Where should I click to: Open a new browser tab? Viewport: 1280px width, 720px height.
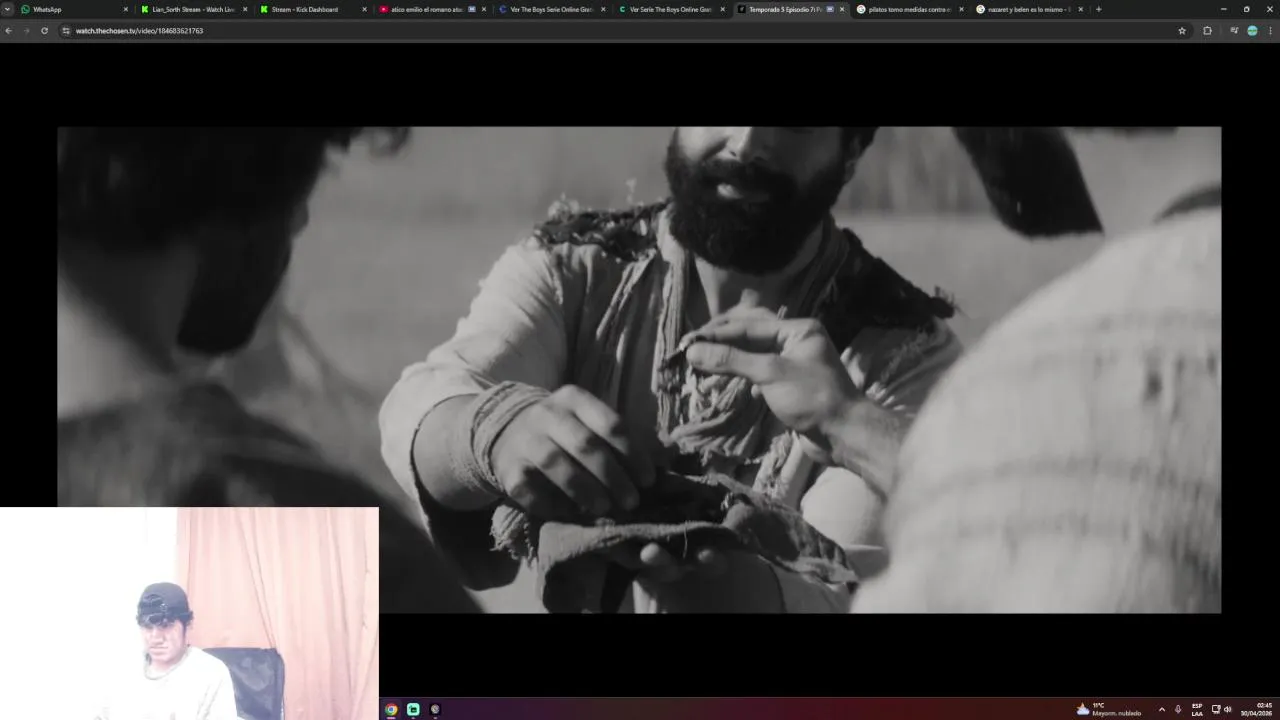click(x=1098, y=9)
